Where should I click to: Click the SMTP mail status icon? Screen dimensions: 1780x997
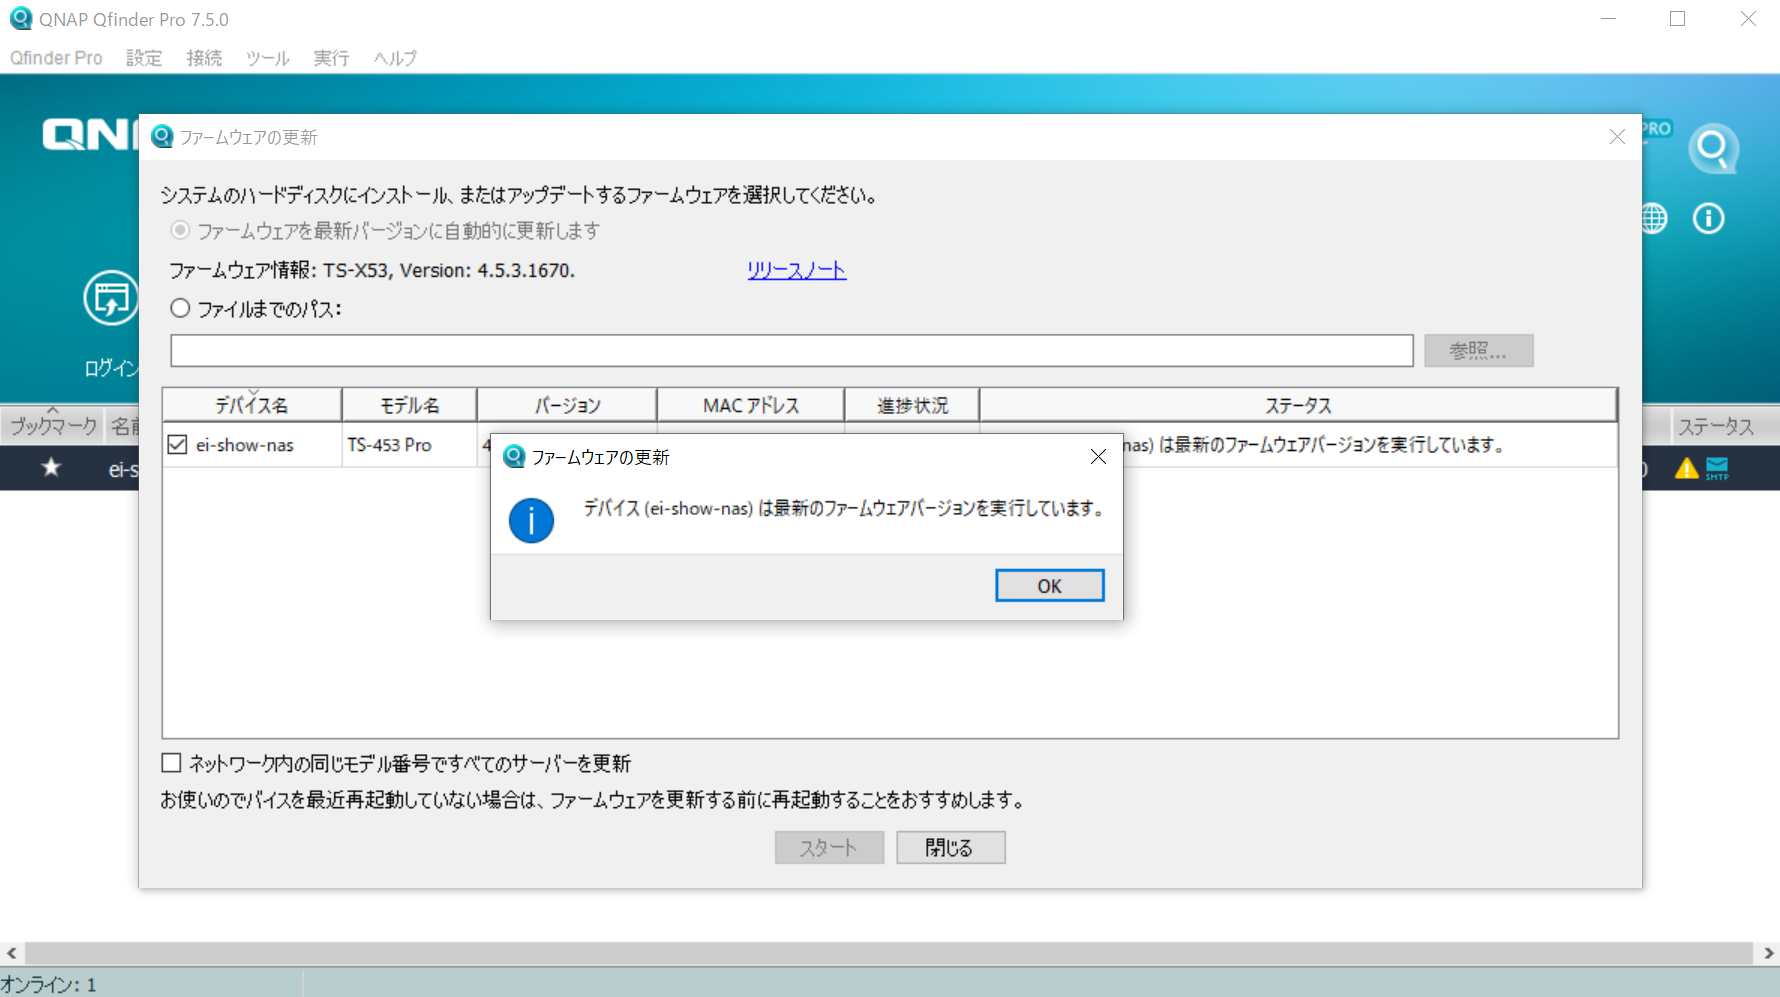click(x=1717, y=468)
